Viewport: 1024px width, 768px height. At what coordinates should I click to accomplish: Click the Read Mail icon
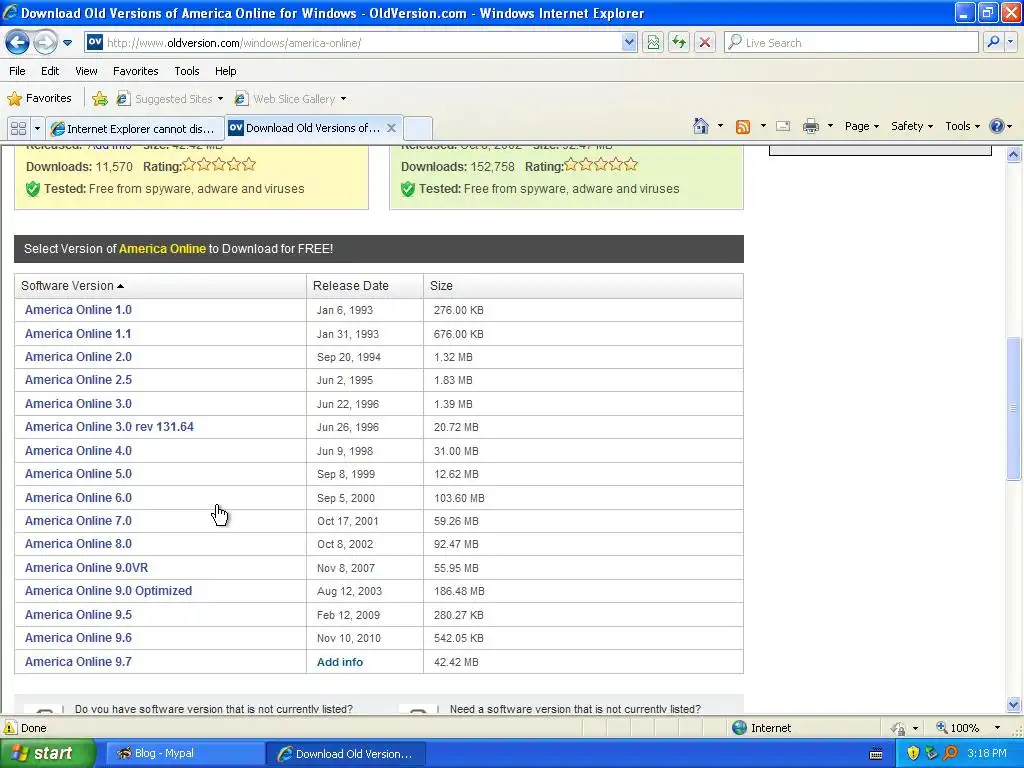tap(783, 126)
